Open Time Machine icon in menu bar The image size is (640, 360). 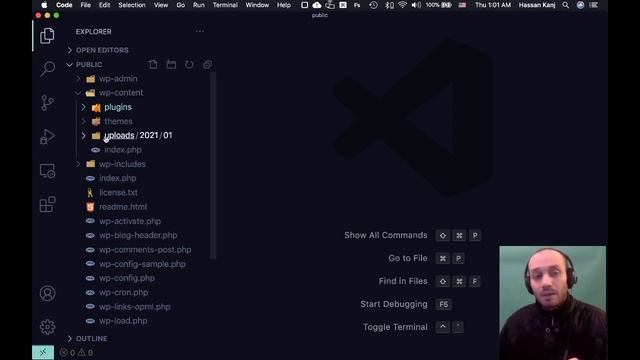pyautogui.click(x=373, y=5)
